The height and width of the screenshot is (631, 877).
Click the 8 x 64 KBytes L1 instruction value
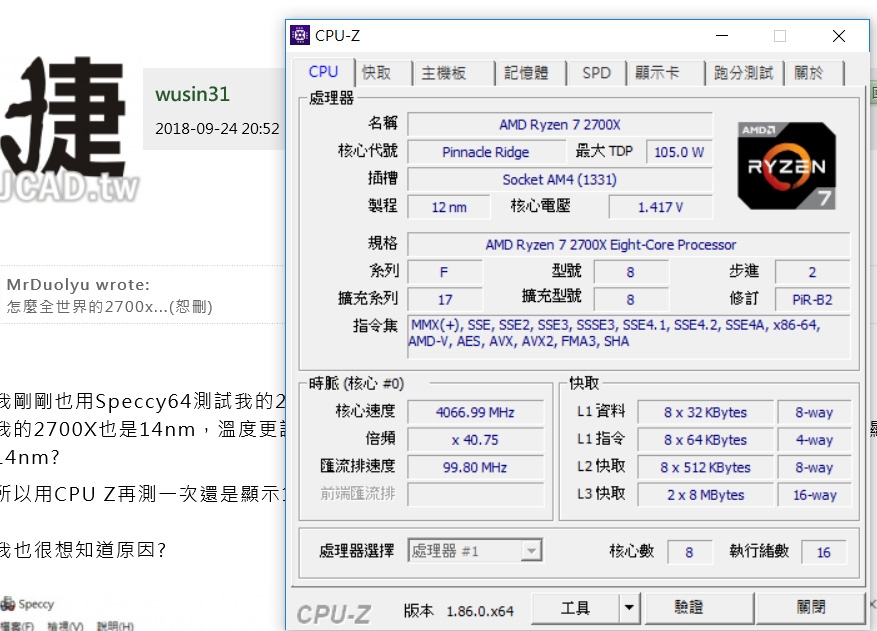[705, 440]
